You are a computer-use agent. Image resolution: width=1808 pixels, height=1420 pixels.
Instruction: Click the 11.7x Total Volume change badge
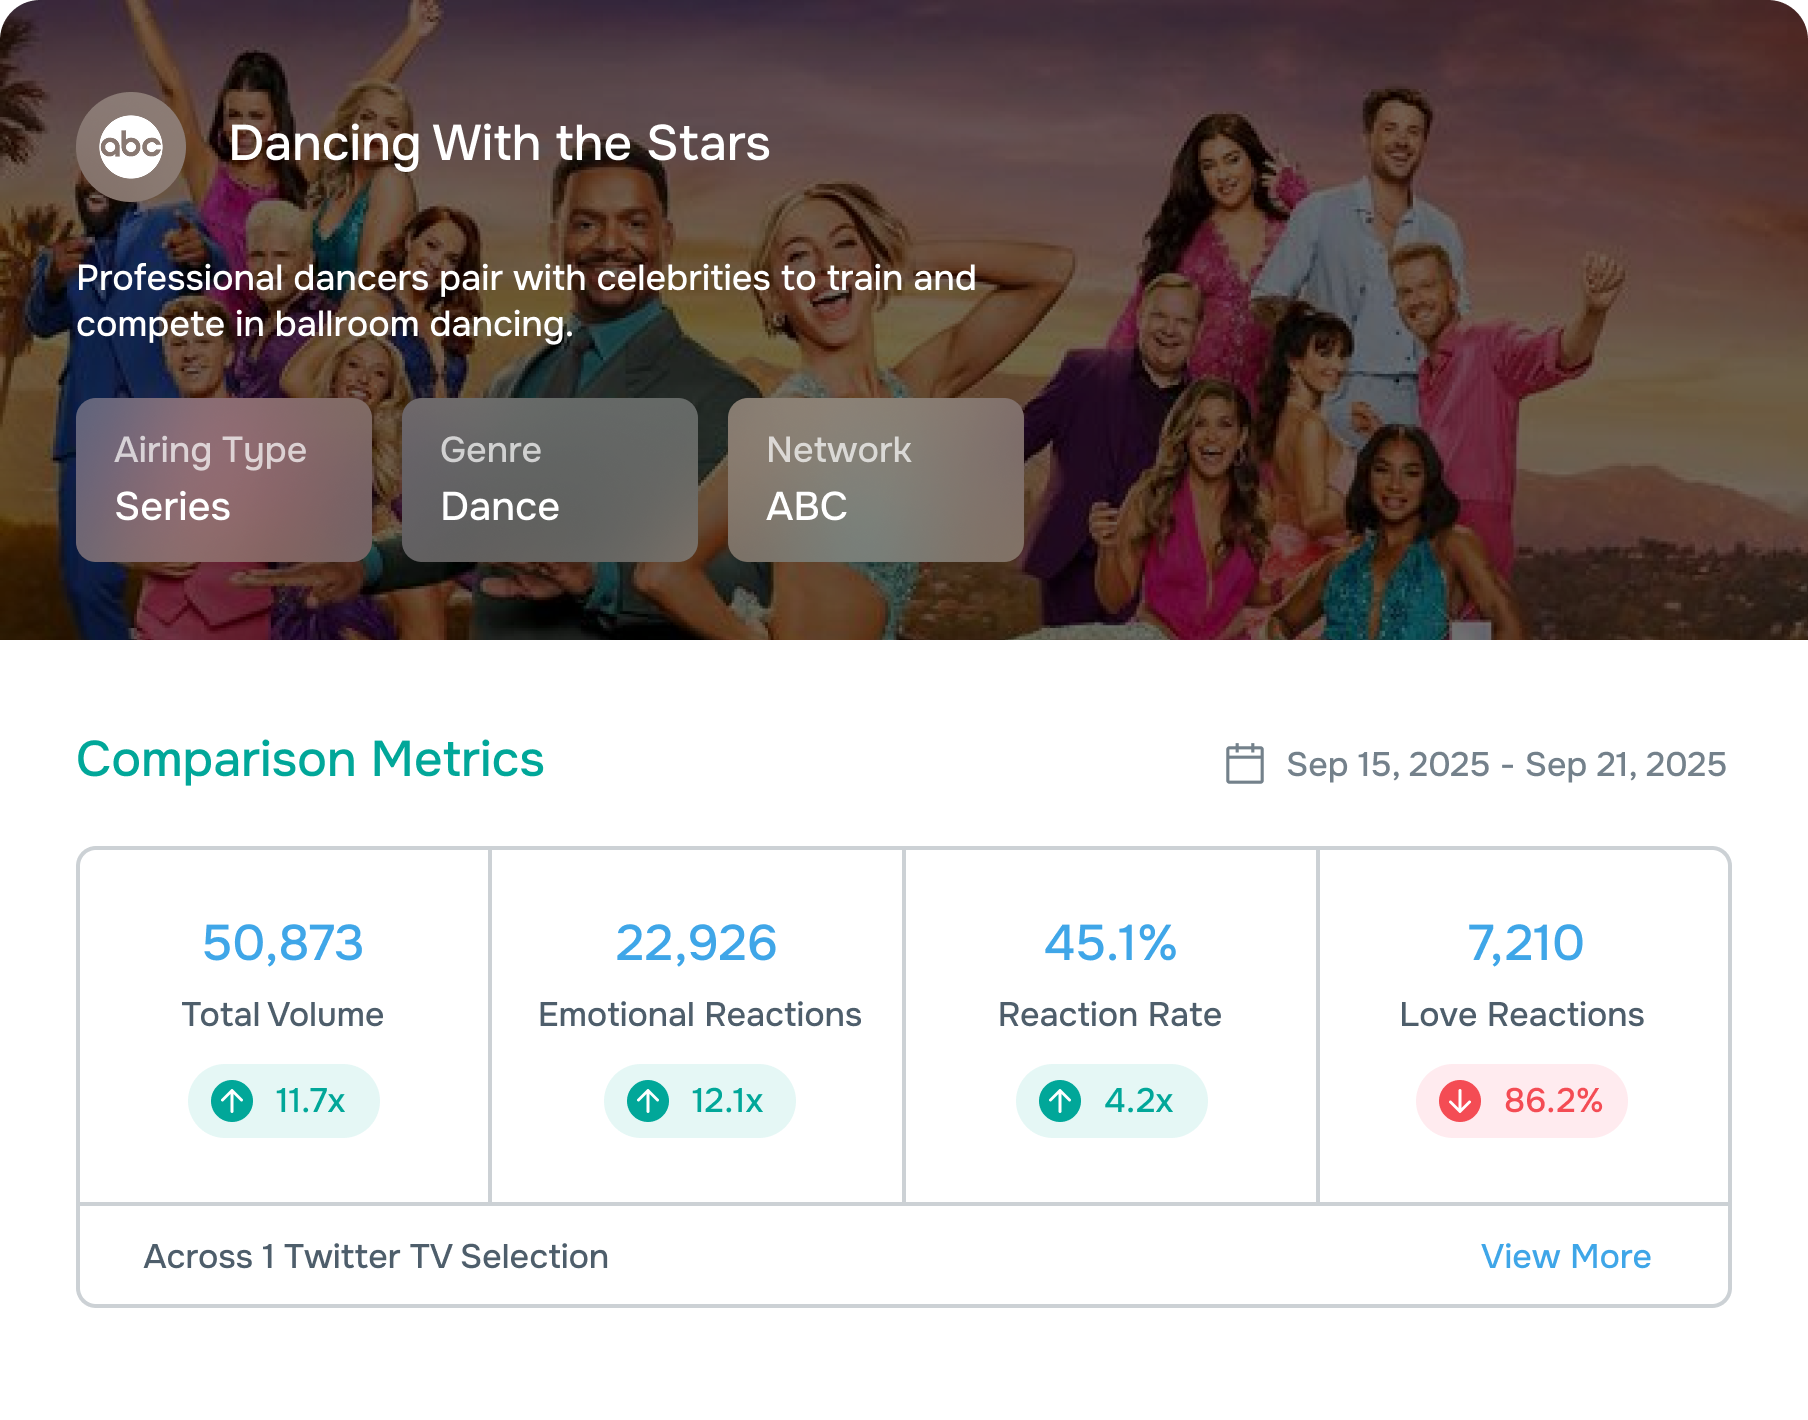[x=284, y=1101]
